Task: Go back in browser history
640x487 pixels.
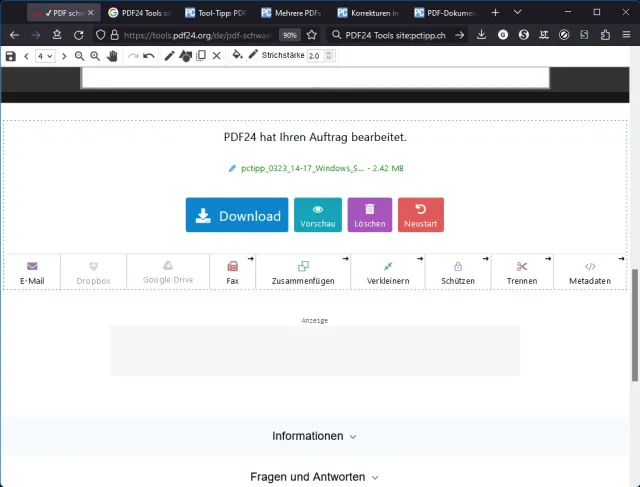Action: [14, 35]
